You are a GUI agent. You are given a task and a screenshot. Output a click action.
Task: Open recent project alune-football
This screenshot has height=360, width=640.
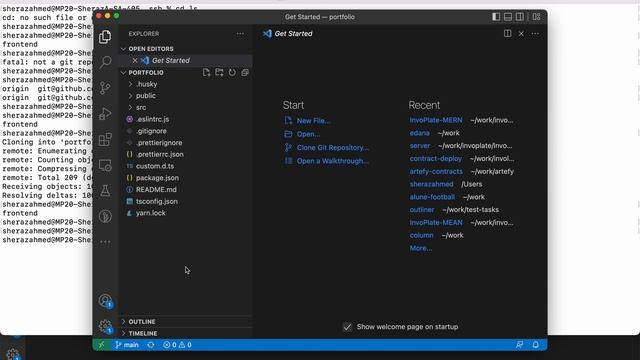[x=432, y=197]
